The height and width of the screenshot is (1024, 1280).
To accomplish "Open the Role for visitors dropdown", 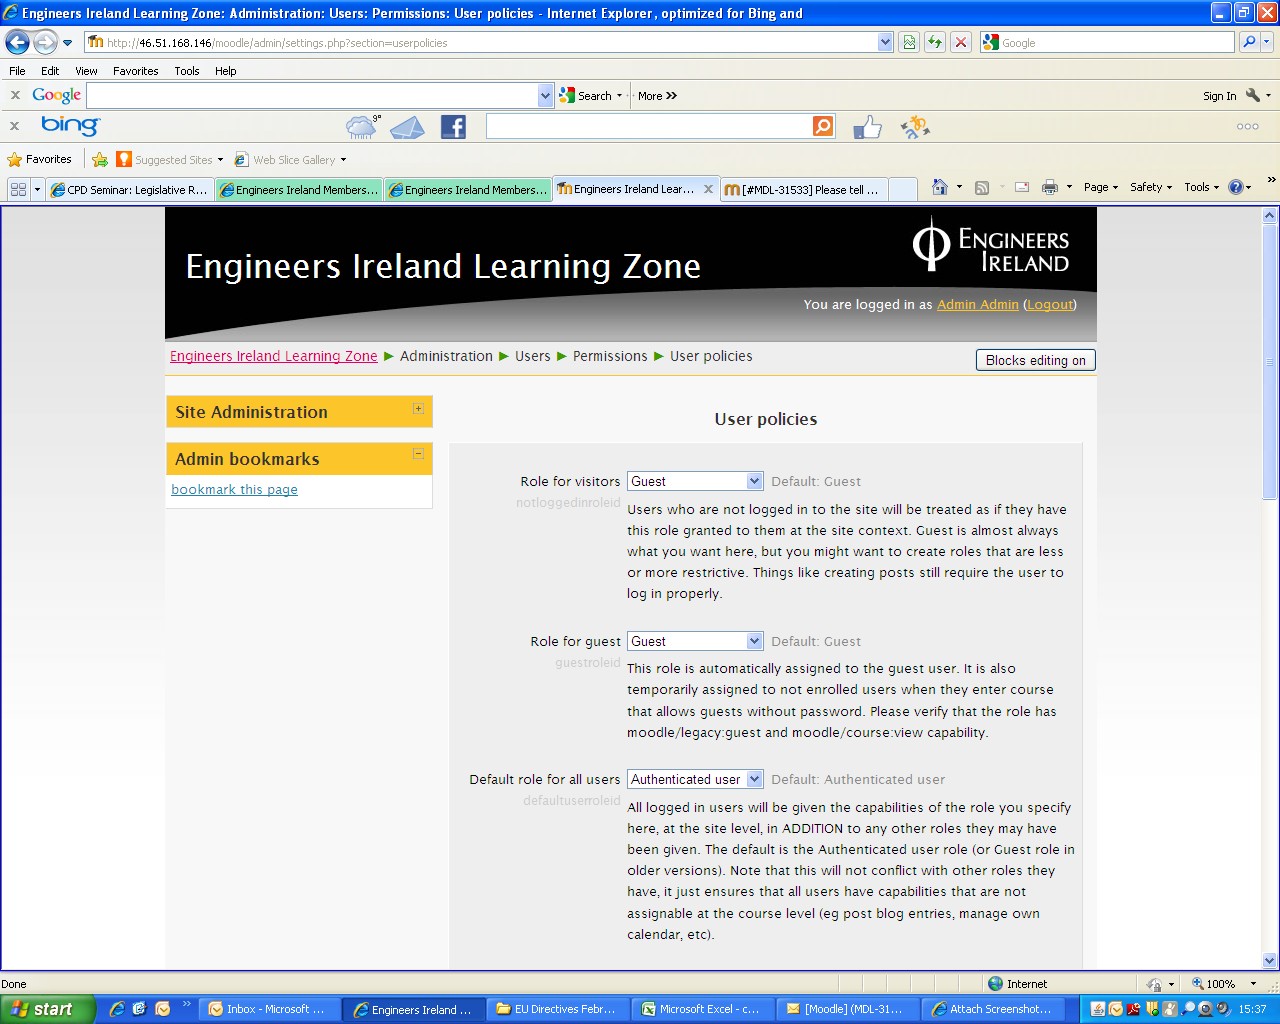I will point(695,481).
